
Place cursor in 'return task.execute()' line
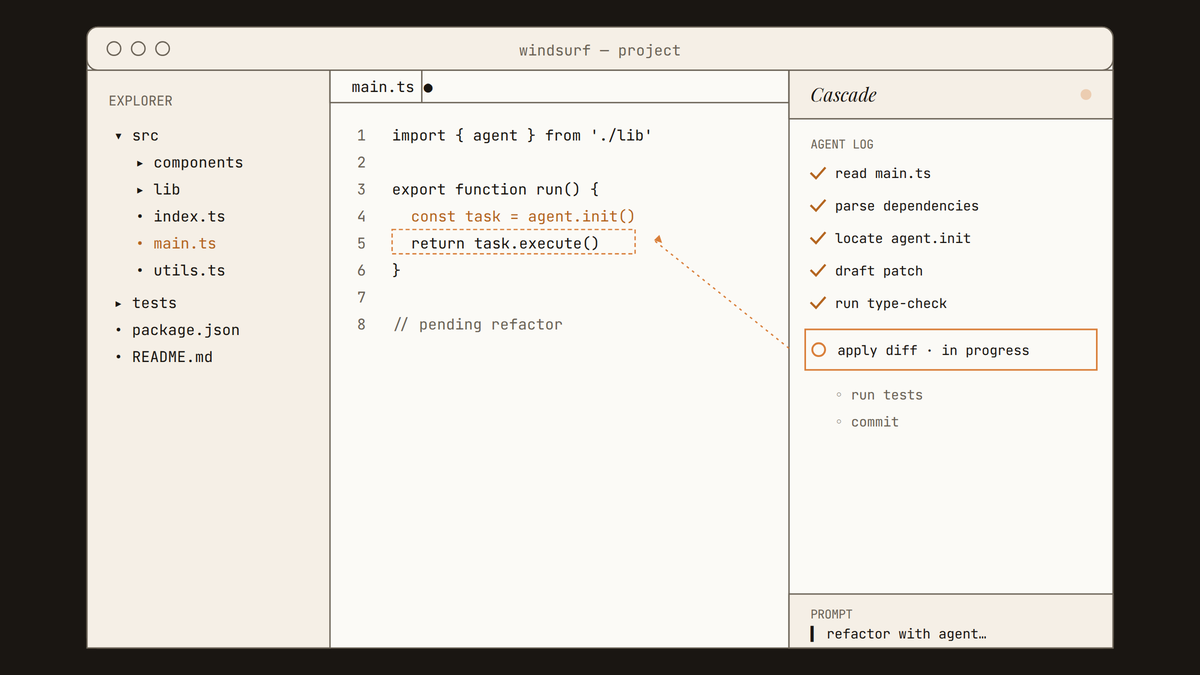coord(505,244)
